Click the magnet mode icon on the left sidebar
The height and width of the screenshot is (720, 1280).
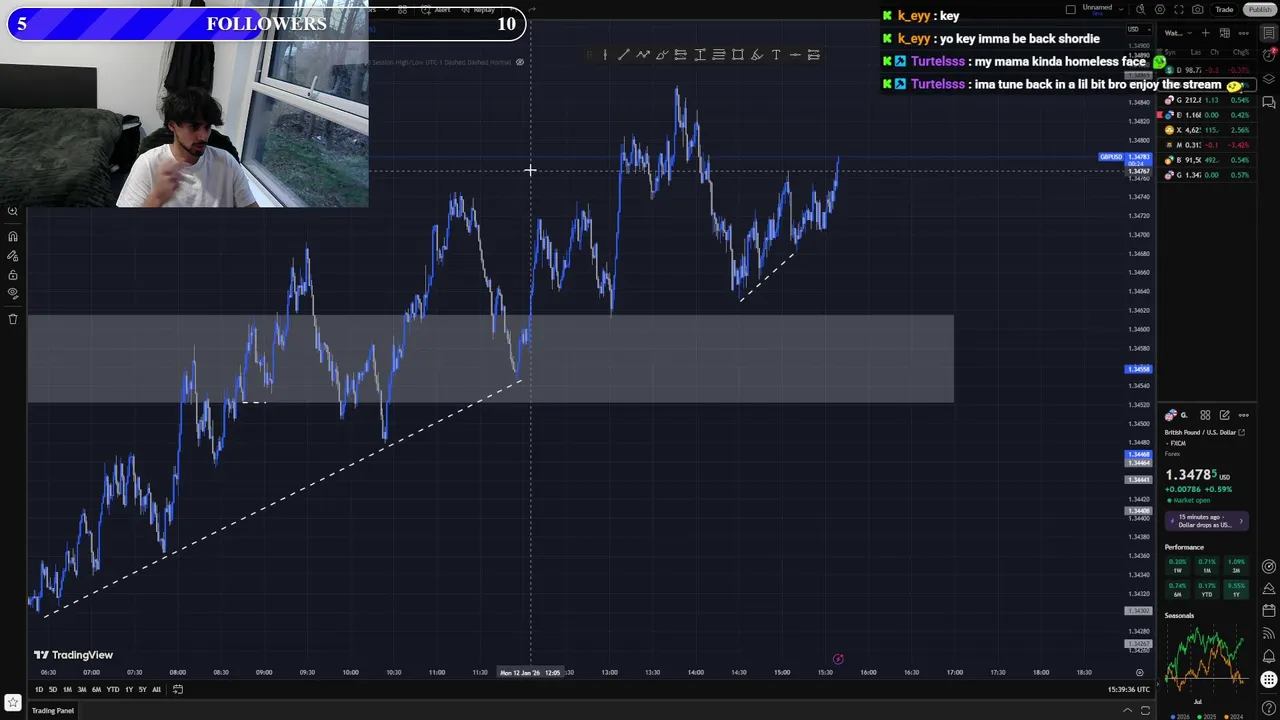[x=13, y=236]
